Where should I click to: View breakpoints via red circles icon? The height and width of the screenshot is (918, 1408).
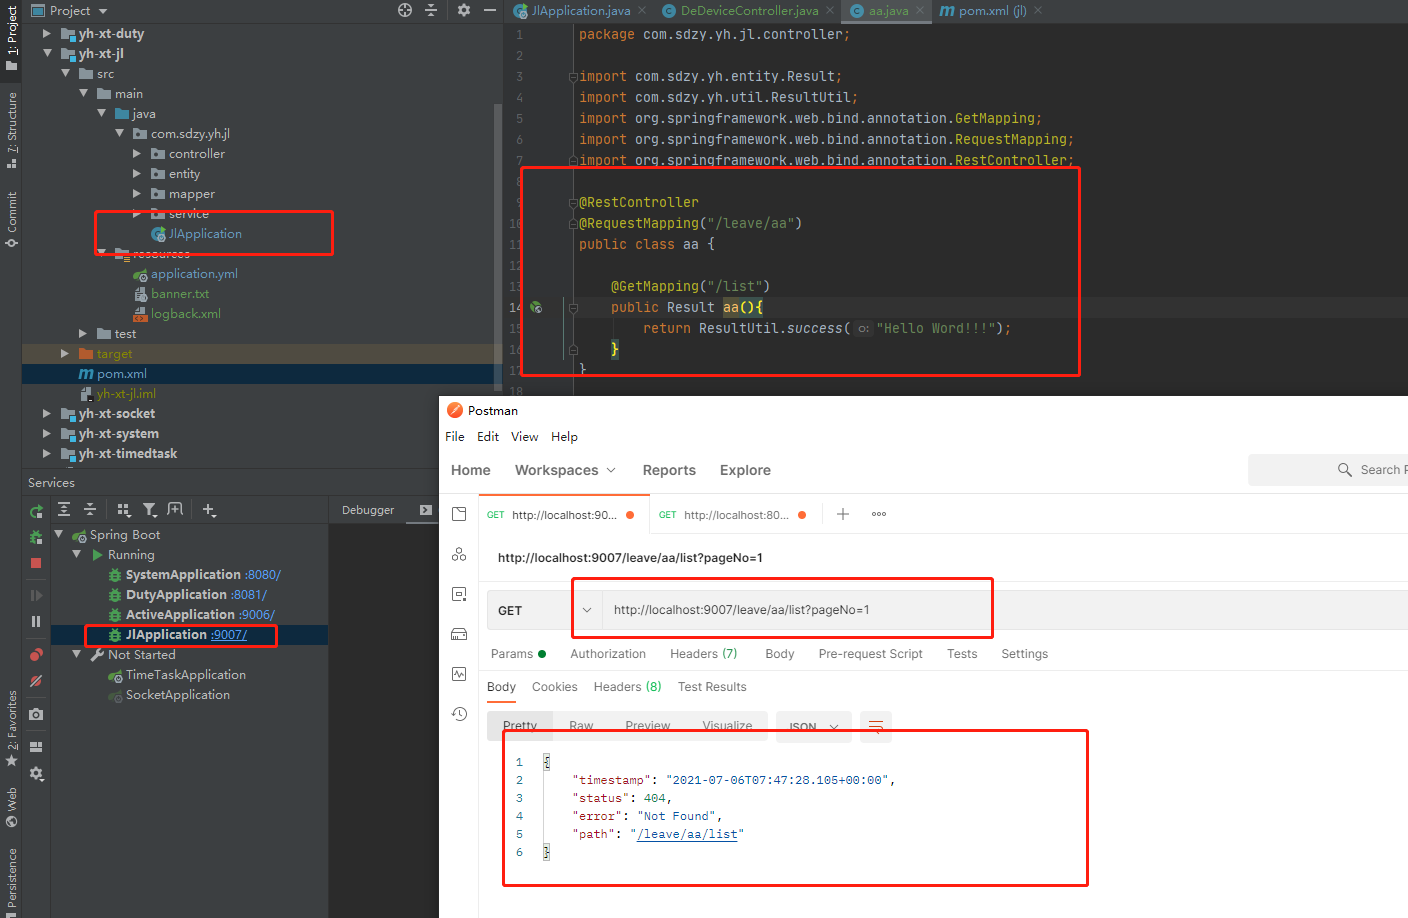point(36,655)
